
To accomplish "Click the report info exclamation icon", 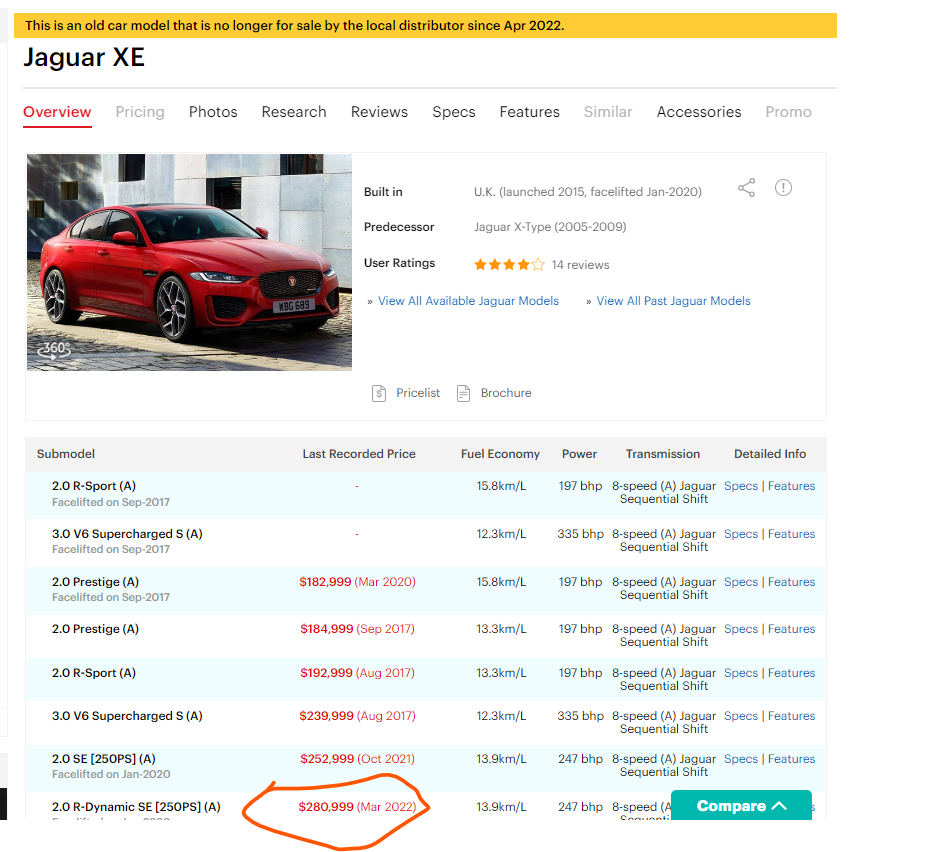I will [x=783, y=188].
